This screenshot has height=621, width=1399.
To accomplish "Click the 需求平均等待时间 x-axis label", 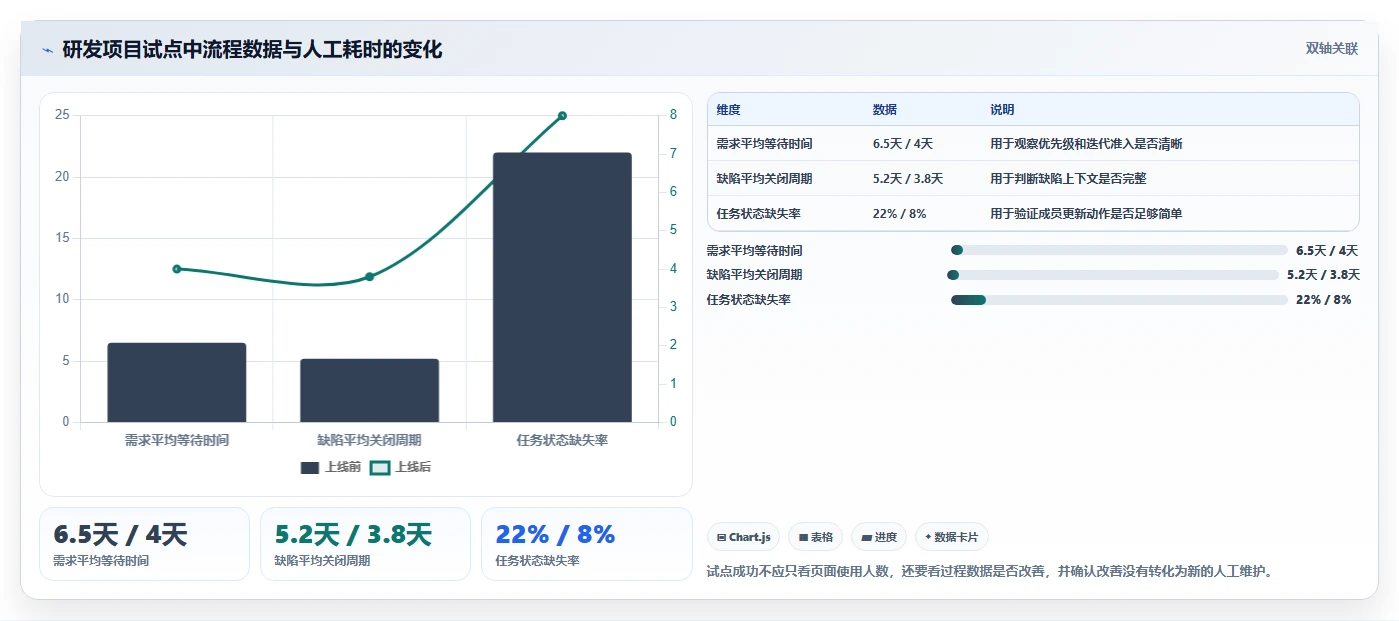I will click(177, 440).
